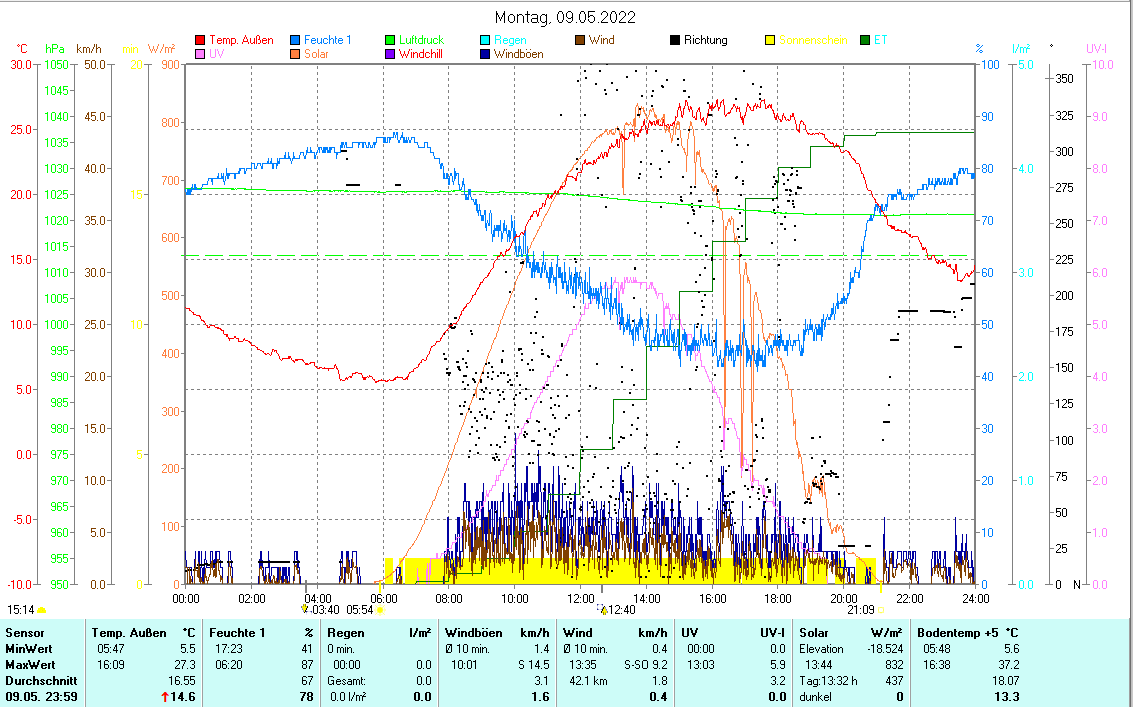Image resolution: width=1133 pixels, height=707 pixels.
Task: Click the chart title Montag, 09.05.2022
Action: pos(566,17)
